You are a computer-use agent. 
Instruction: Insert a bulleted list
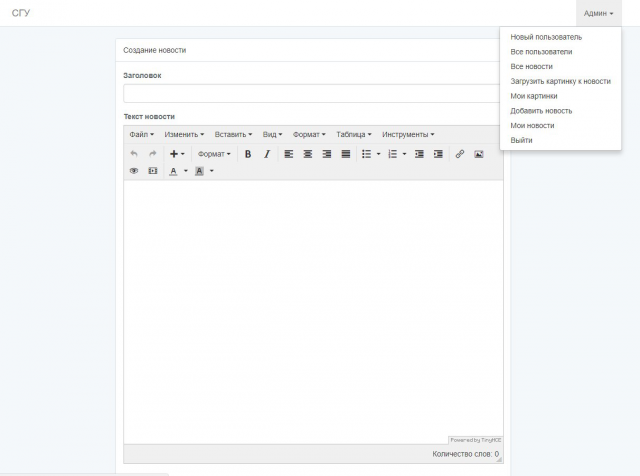coord(367,154)
